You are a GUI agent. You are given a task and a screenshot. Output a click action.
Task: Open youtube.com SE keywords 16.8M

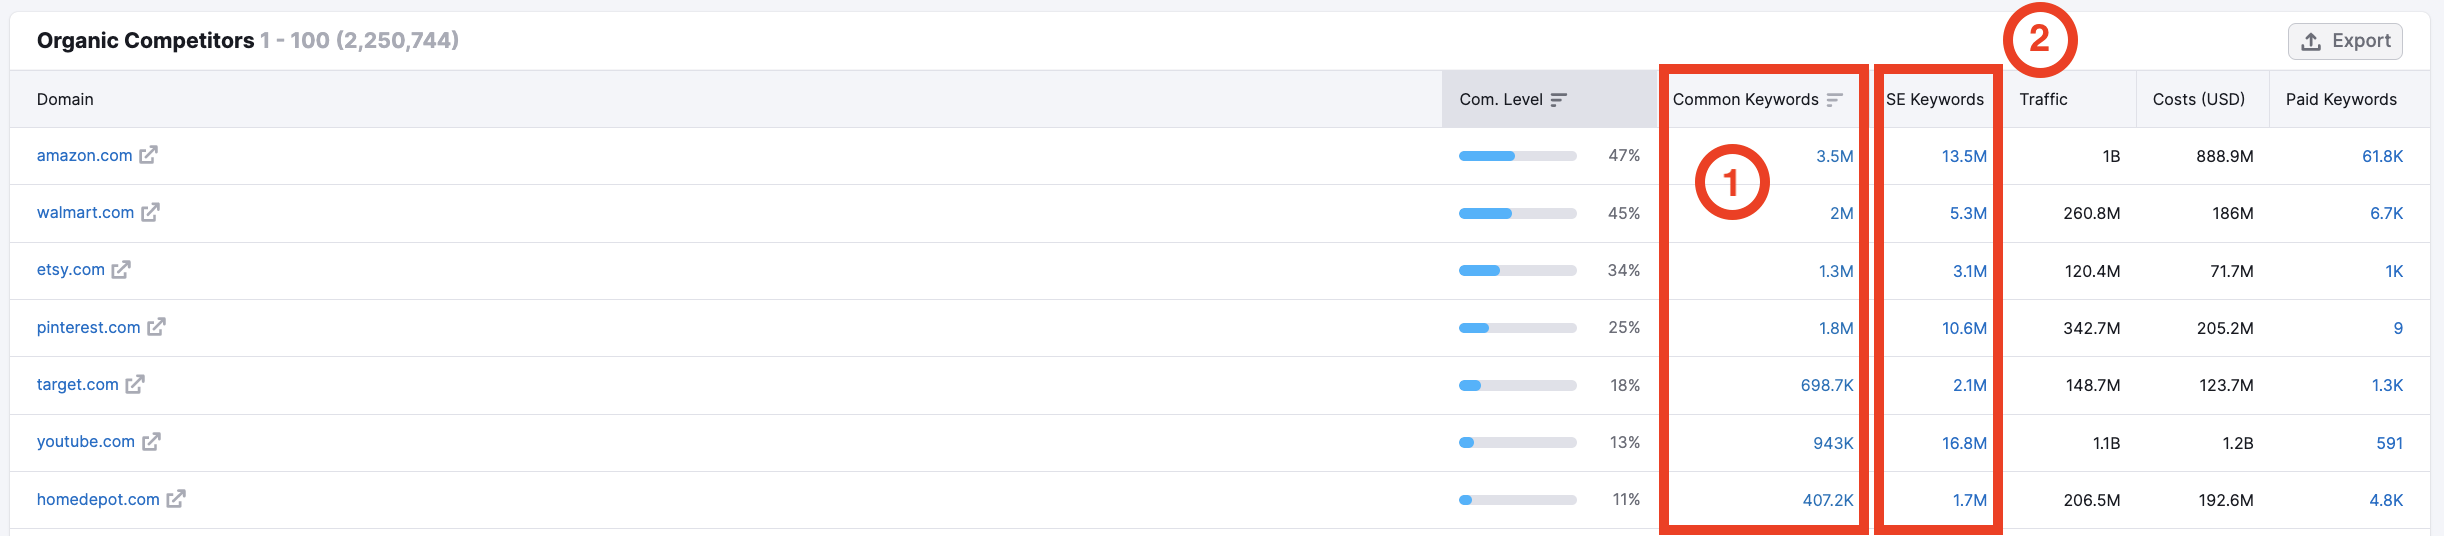point(1964,443)
